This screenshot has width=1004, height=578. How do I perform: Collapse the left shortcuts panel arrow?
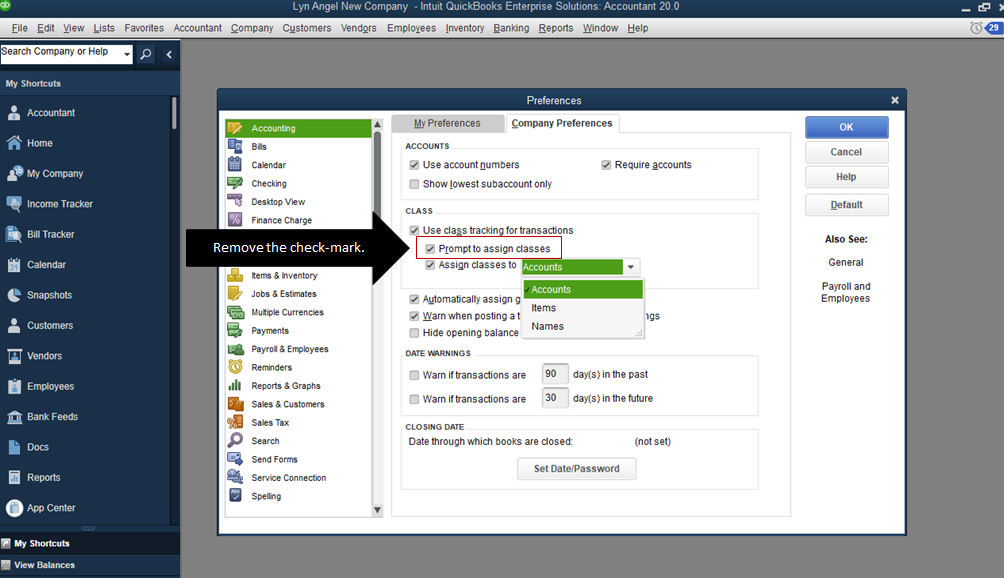(169, 54)
